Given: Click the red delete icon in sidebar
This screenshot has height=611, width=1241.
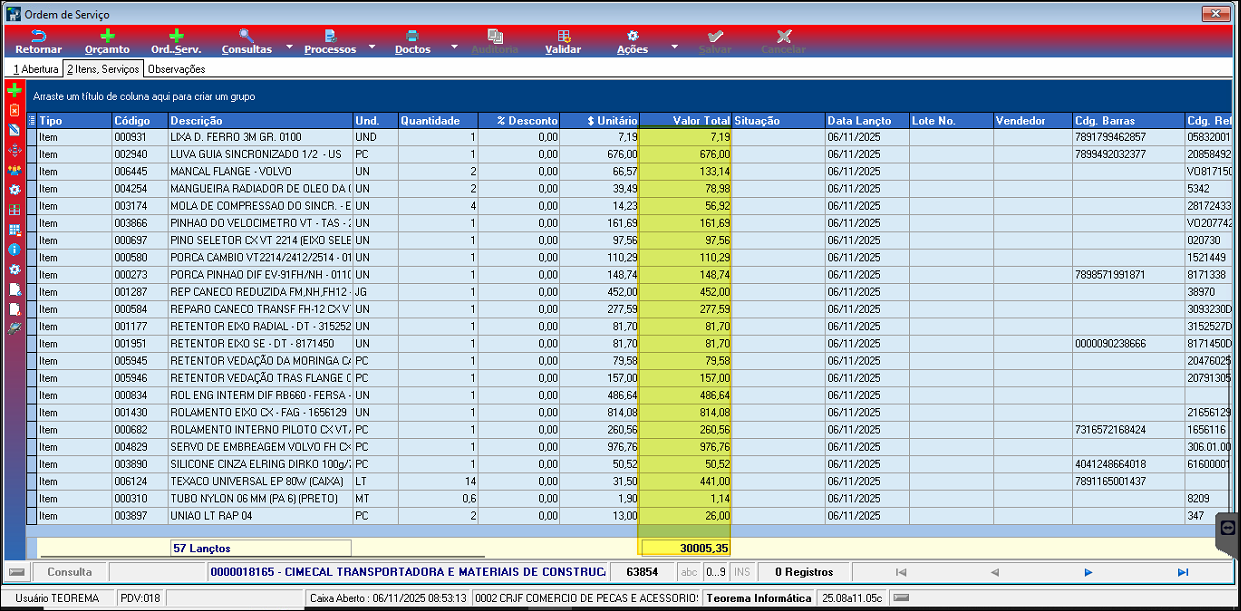Looking at the screenshot, I should point(14,110).
